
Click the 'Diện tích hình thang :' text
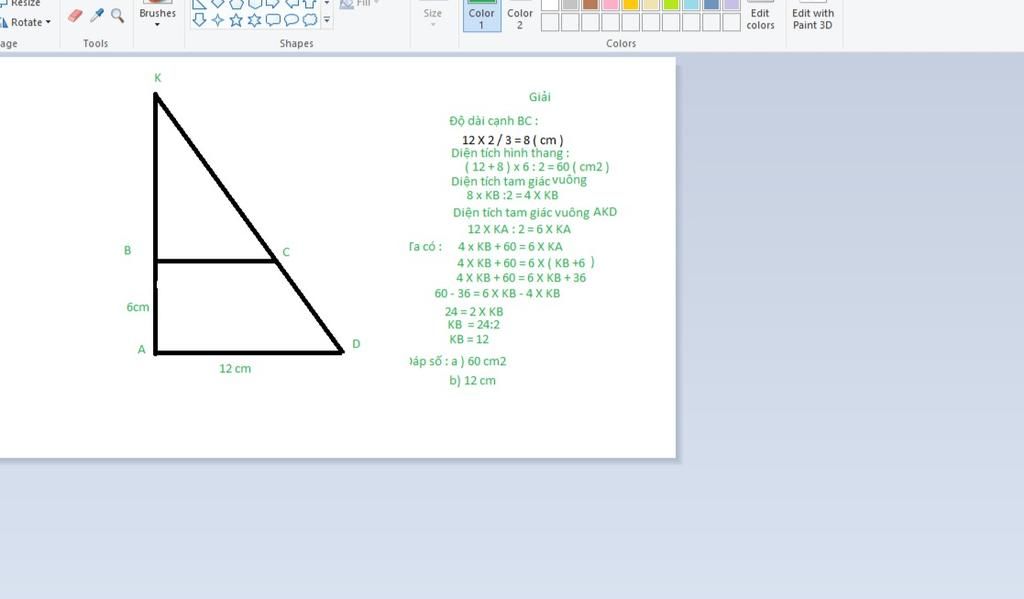coord(510,153)
